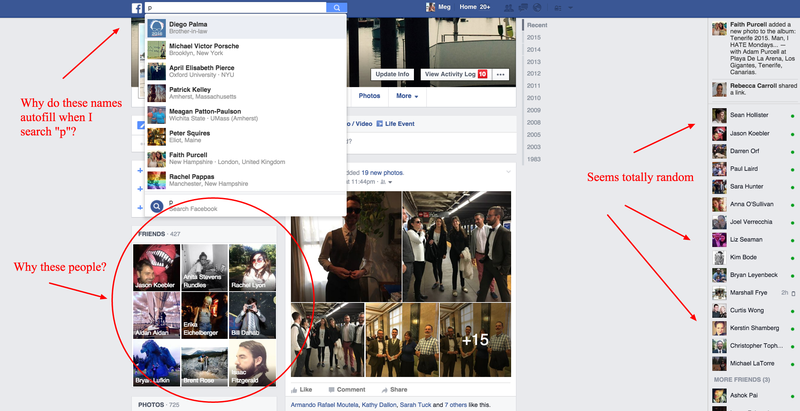Jump to 2015 on timeline

[x=534, y=37]
